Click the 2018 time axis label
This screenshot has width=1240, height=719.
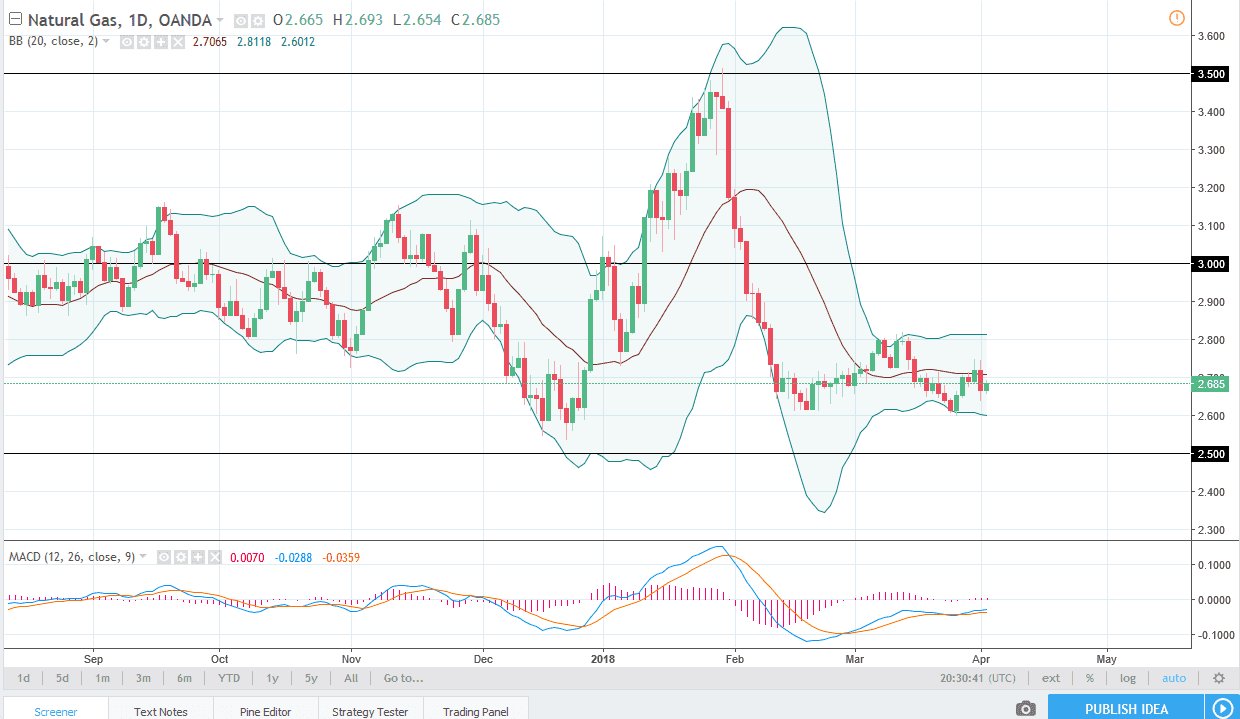pyautogui.click(x=603, y=659)
